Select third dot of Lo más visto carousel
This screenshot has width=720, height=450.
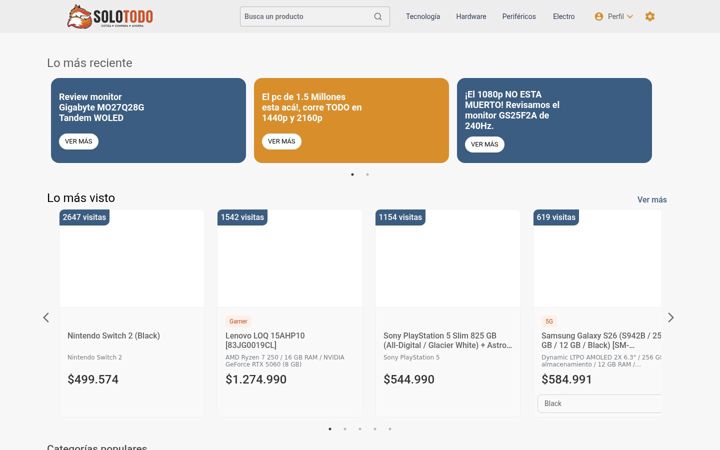coord(360,429)
